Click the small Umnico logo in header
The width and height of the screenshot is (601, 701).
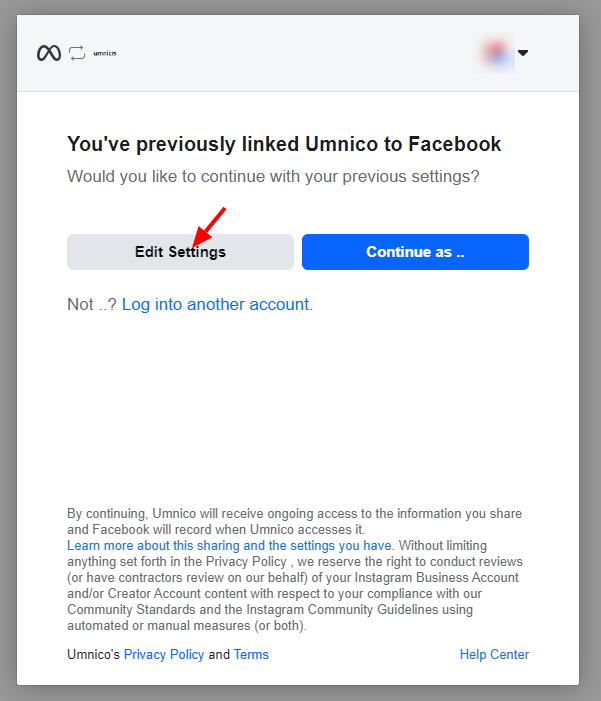tap(105, 53)
